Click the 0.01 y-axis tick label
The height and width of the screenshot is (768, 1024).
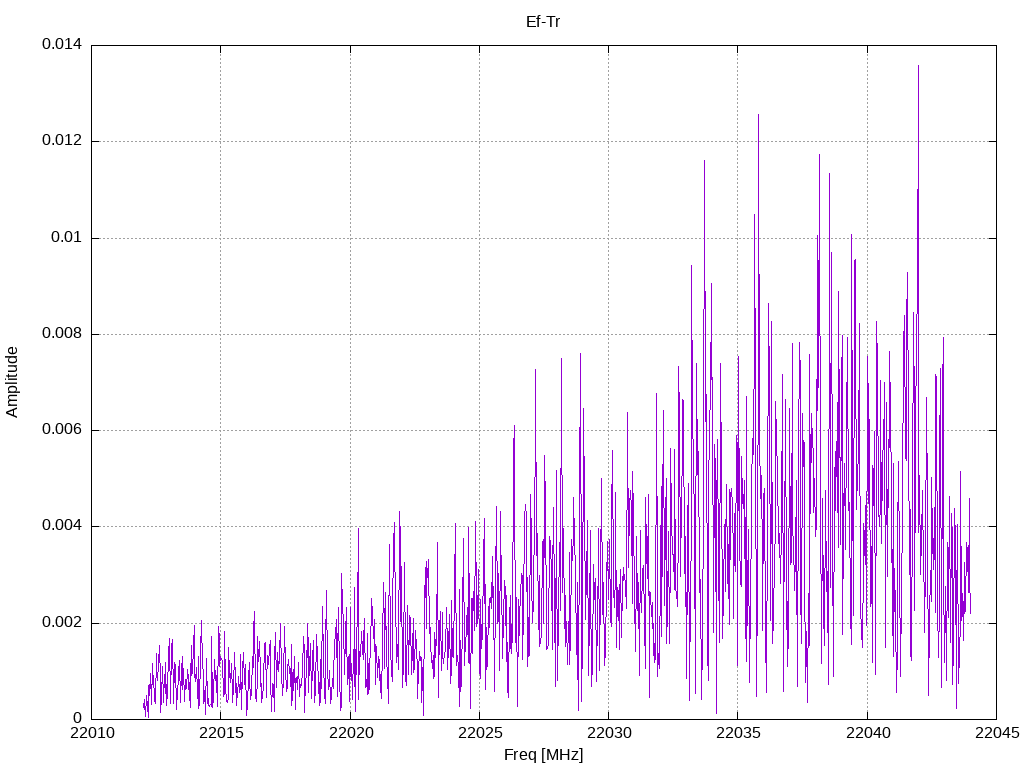[67, 237]
